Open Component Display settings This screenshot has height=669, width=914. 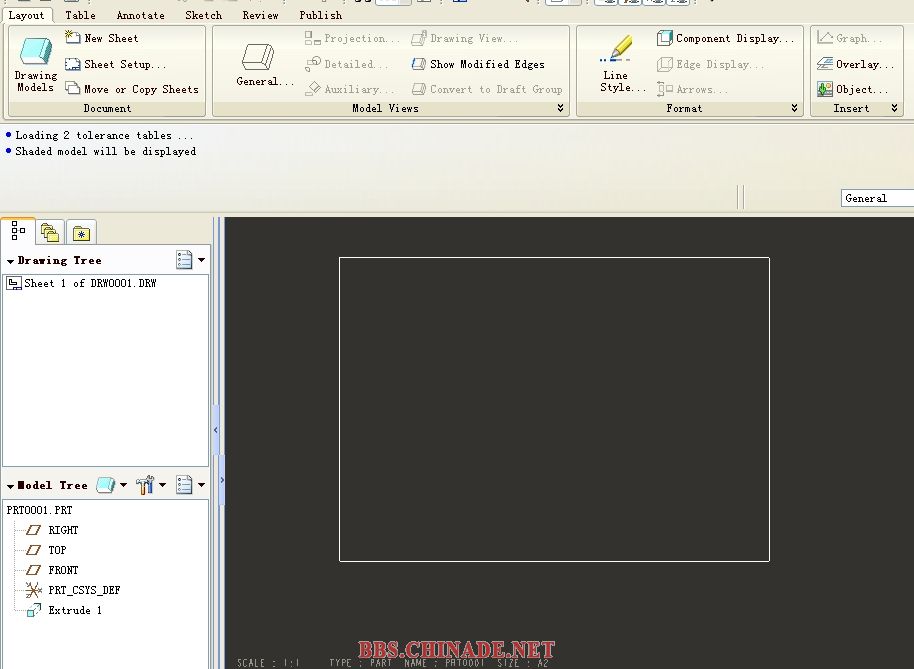pos(725,38)
